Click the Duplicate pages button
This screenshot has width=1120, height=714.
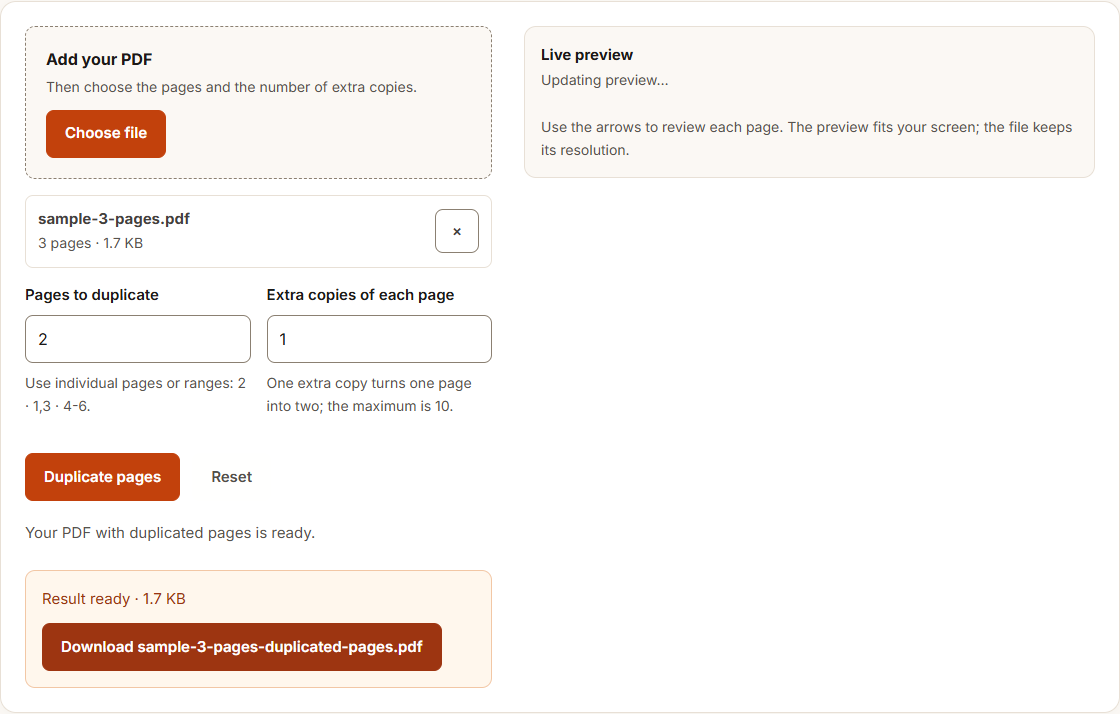(102, 477)
